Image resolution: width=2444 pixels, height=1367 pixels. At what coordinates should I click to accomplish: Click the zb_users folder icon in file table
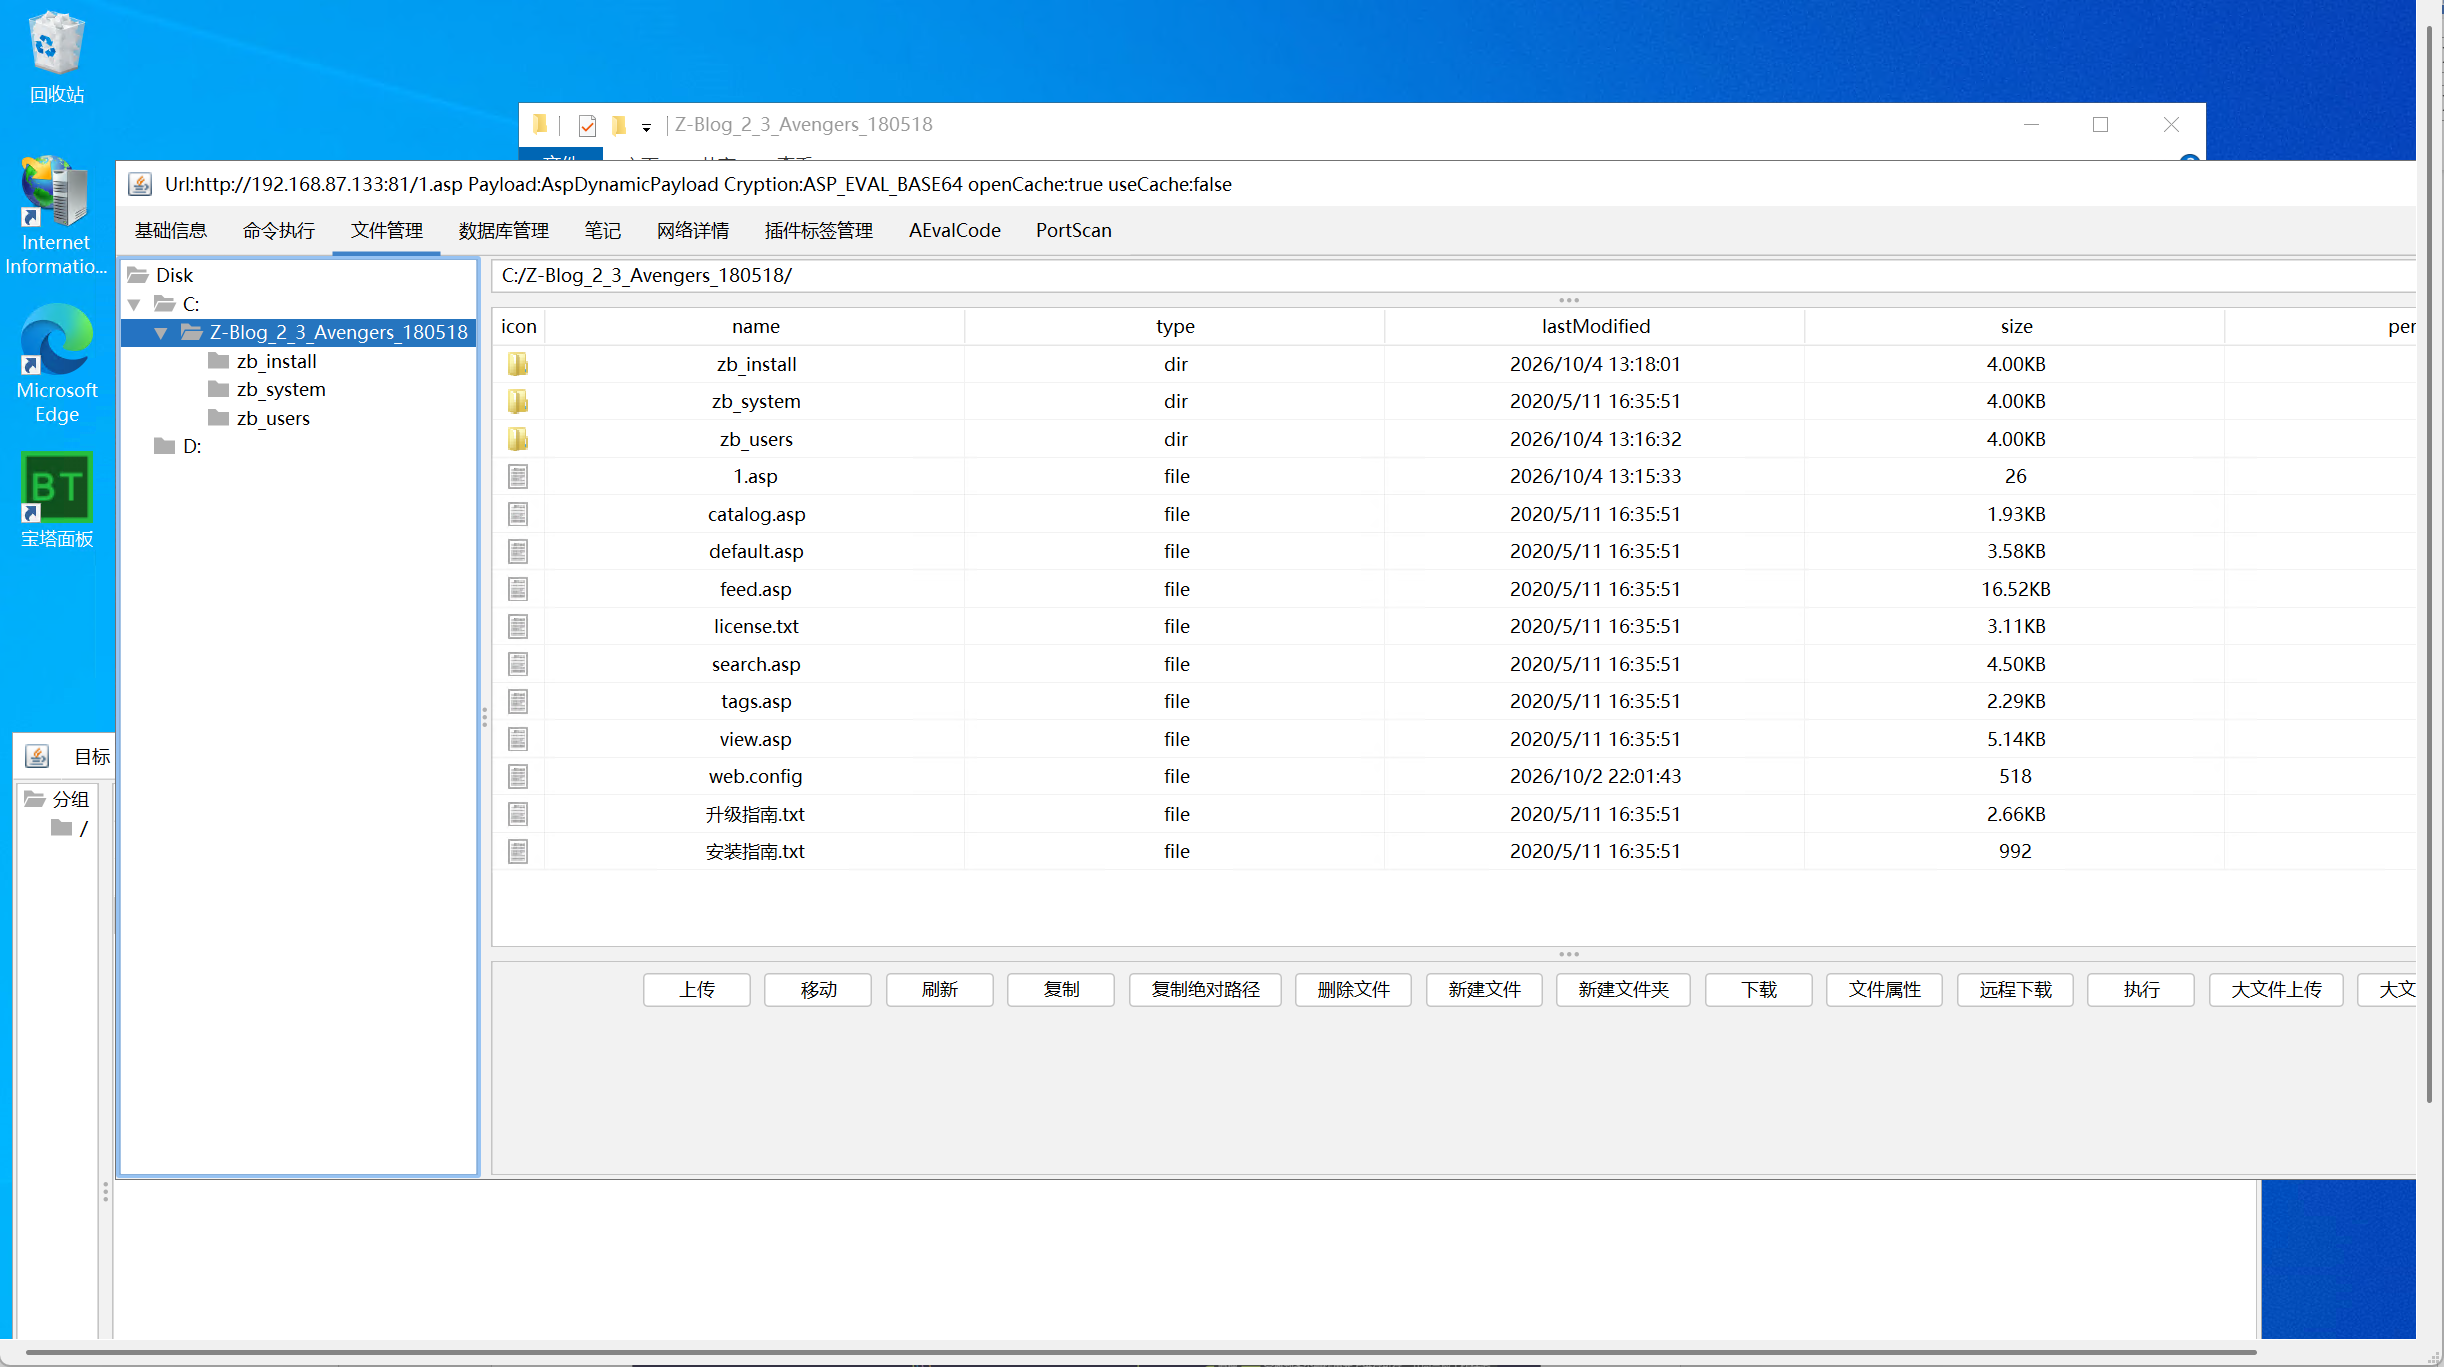click(517, 439)
